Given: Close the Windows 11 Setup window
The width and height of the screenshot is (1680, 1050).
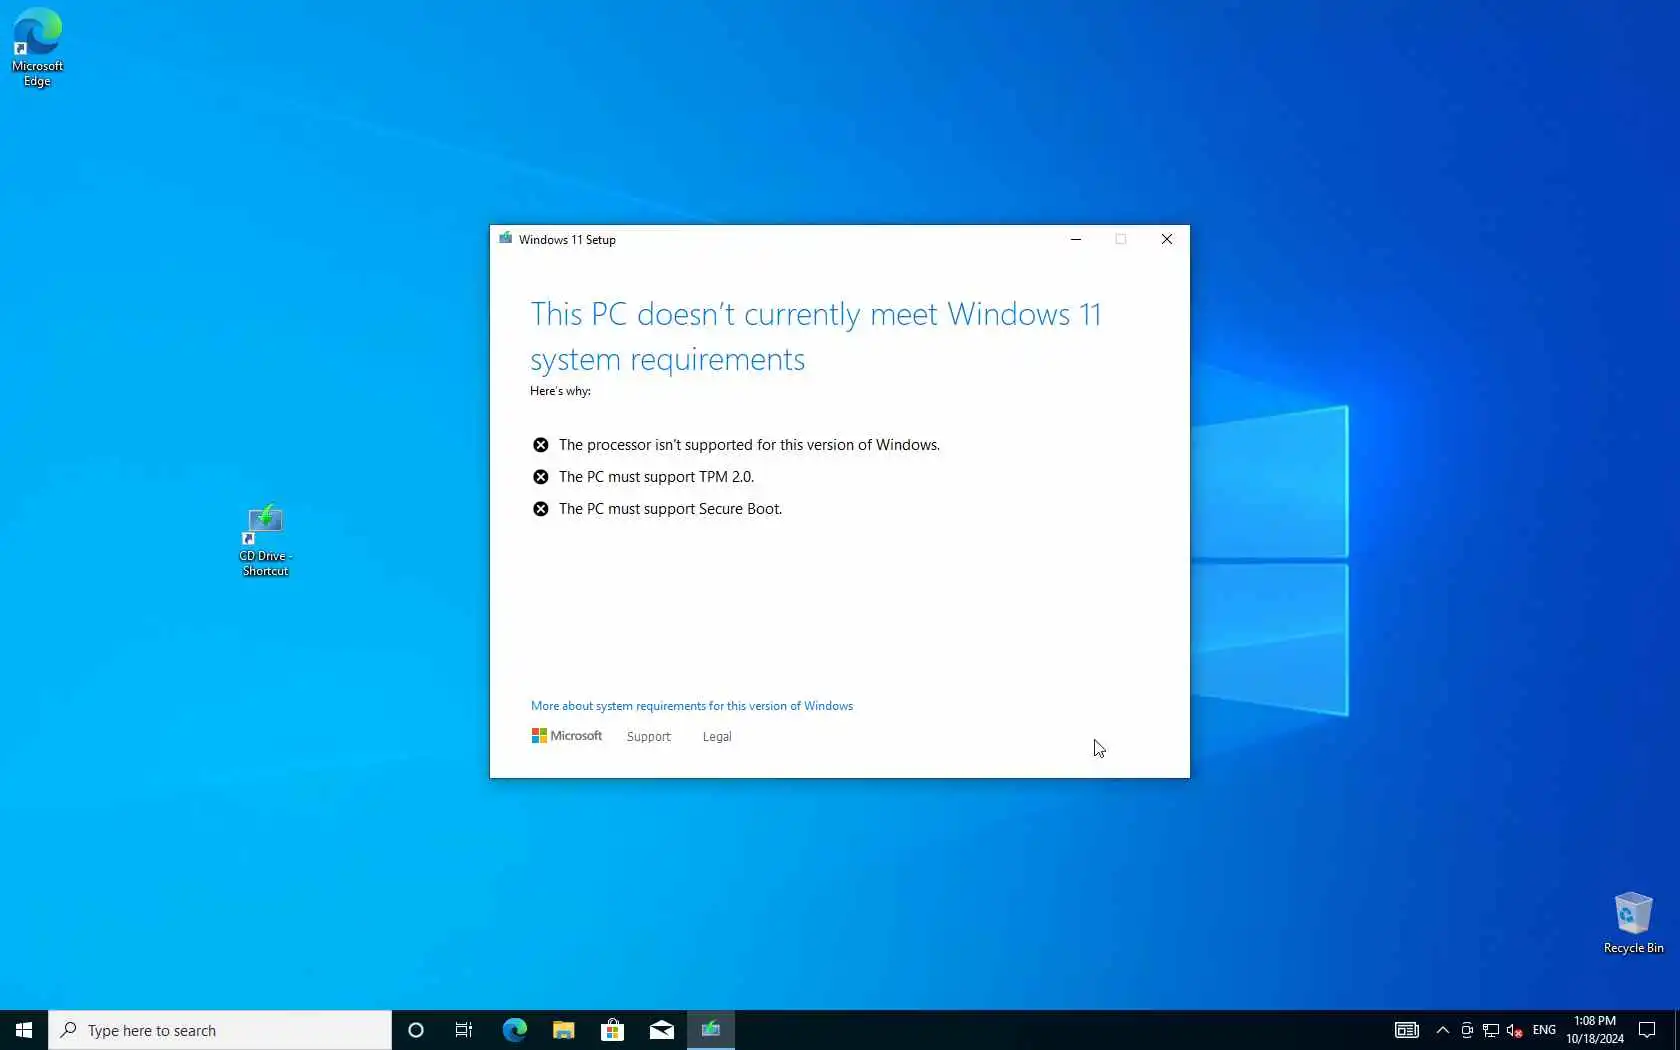Looking at the screenshot, I should click(x=1167, y=239).
